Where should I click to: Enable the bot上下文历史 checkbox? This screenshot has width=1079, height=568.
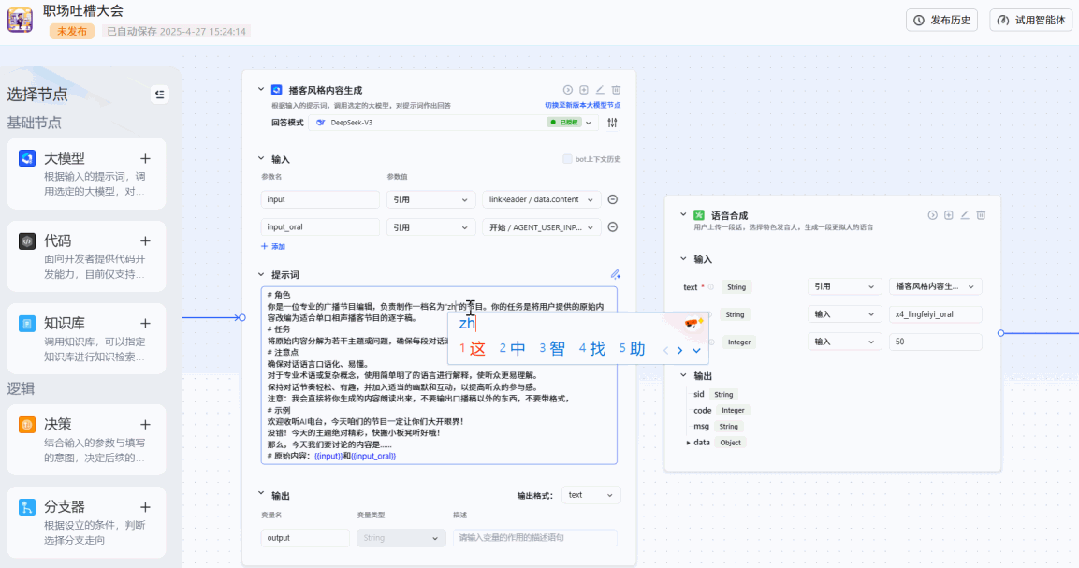pyautogui.click(x=567, y=159)
